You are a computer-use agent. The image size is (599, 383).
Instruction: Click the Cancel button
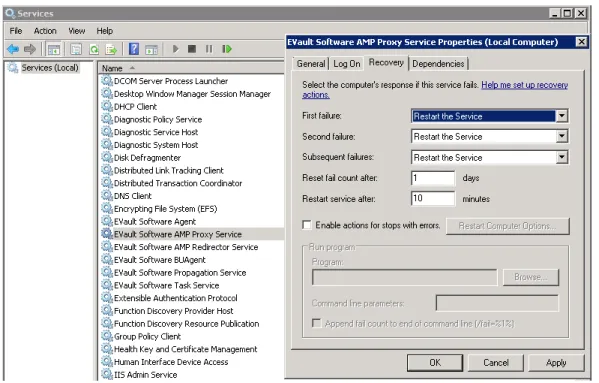pos(496,362)
